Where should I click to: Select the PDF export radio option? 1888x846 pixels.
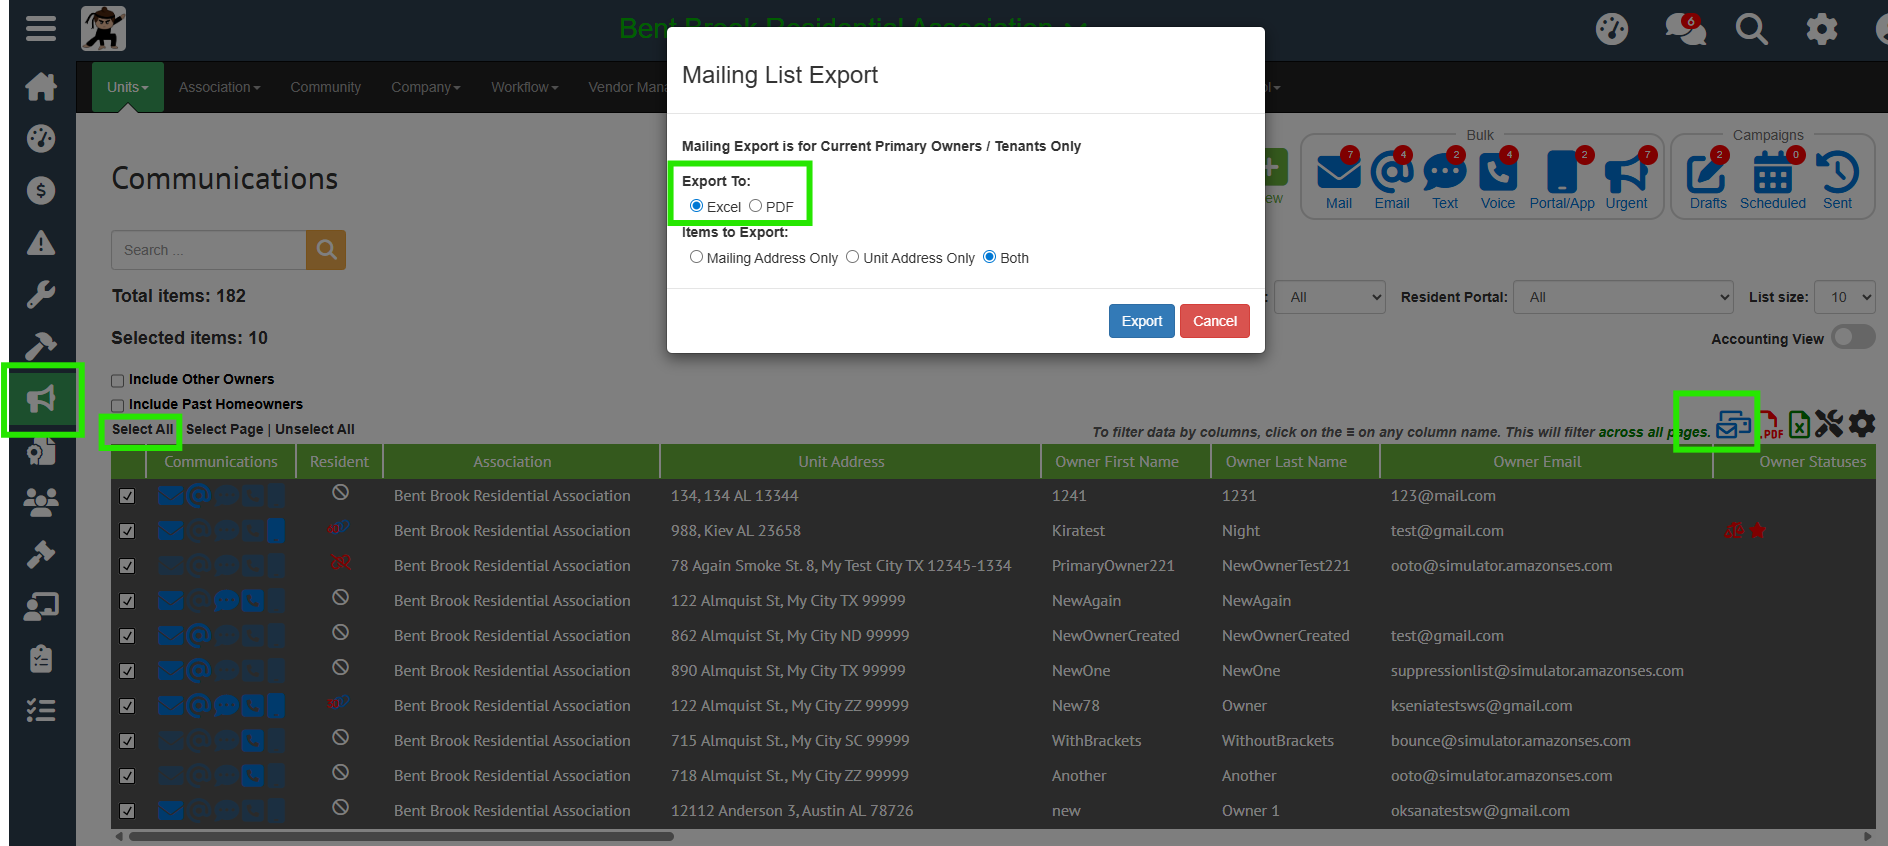pos(756,206)
